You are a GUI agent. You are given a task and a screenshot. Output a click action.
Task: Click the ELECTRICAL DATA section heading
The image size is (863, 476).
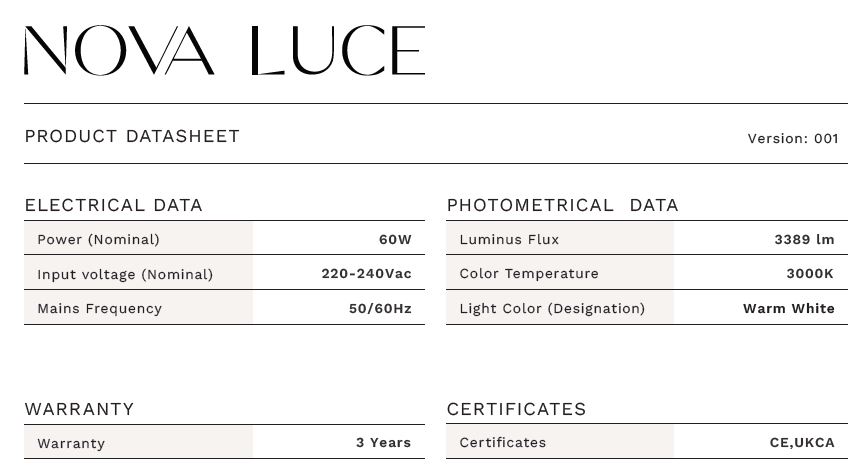113,205
